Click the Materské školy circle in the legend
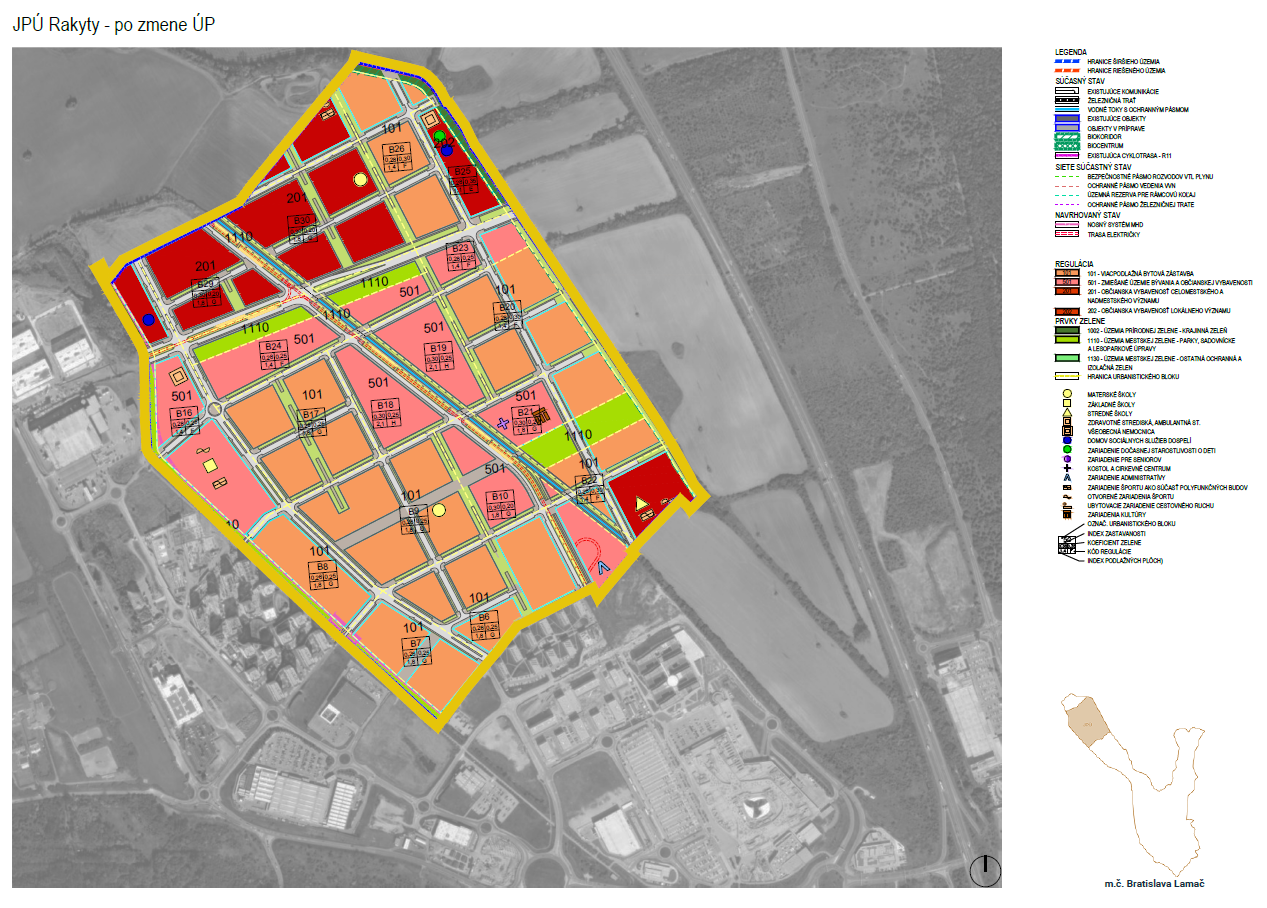Screen dimensions: 1267x908 click(x=1067, y=395)
